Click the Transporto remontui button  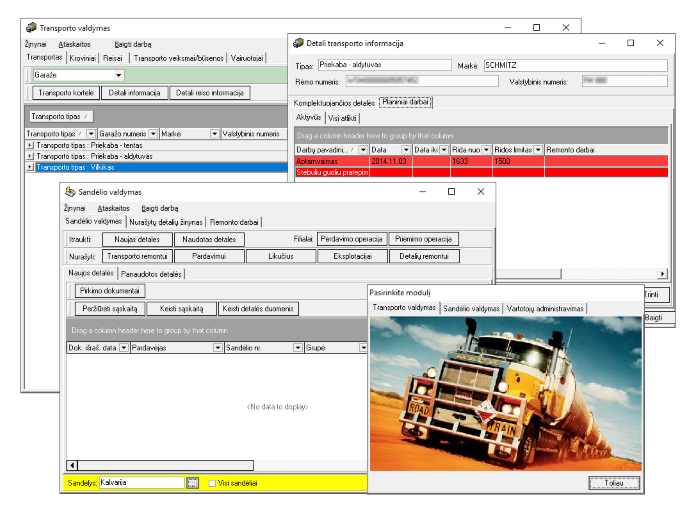pos(137,256)
